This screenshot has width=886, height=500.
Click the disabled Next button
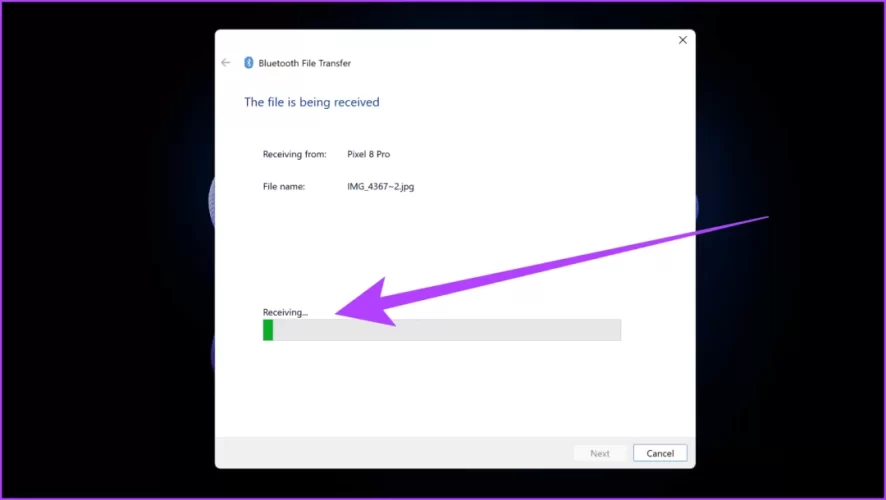[x=600, y=453]
